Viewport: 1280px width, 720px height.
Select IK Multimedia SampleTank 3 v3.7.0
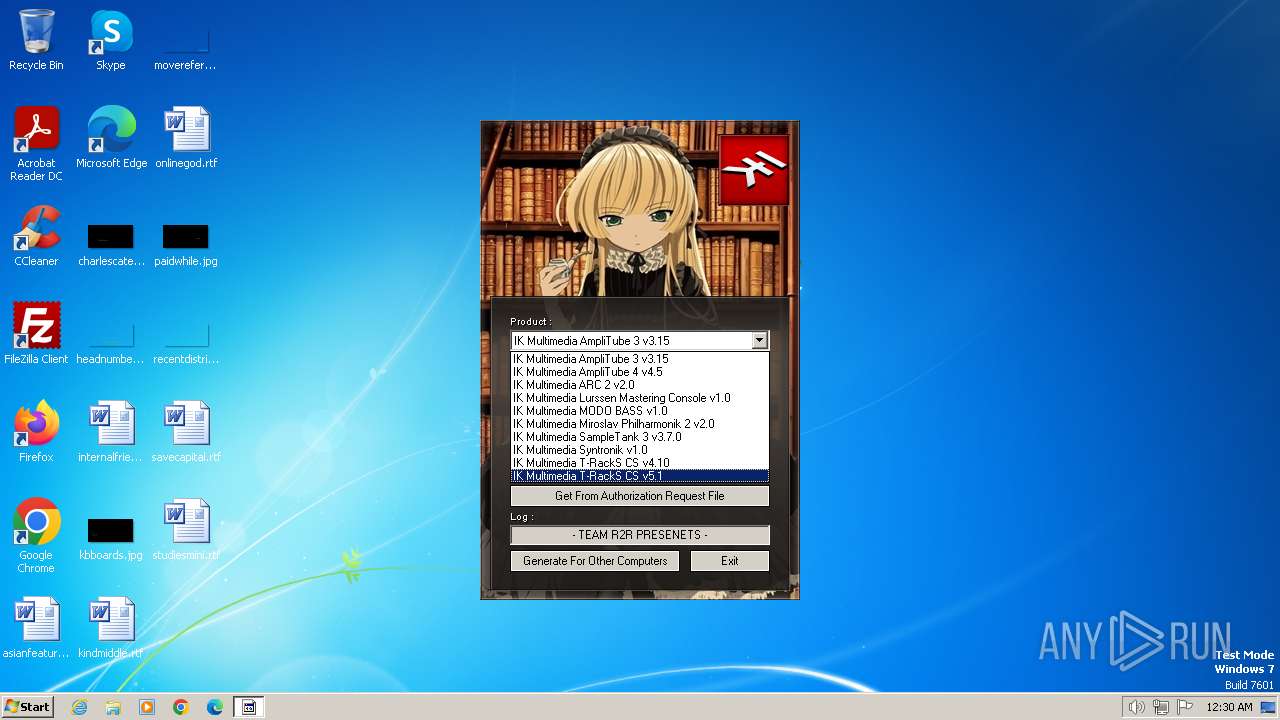(640, 437)
